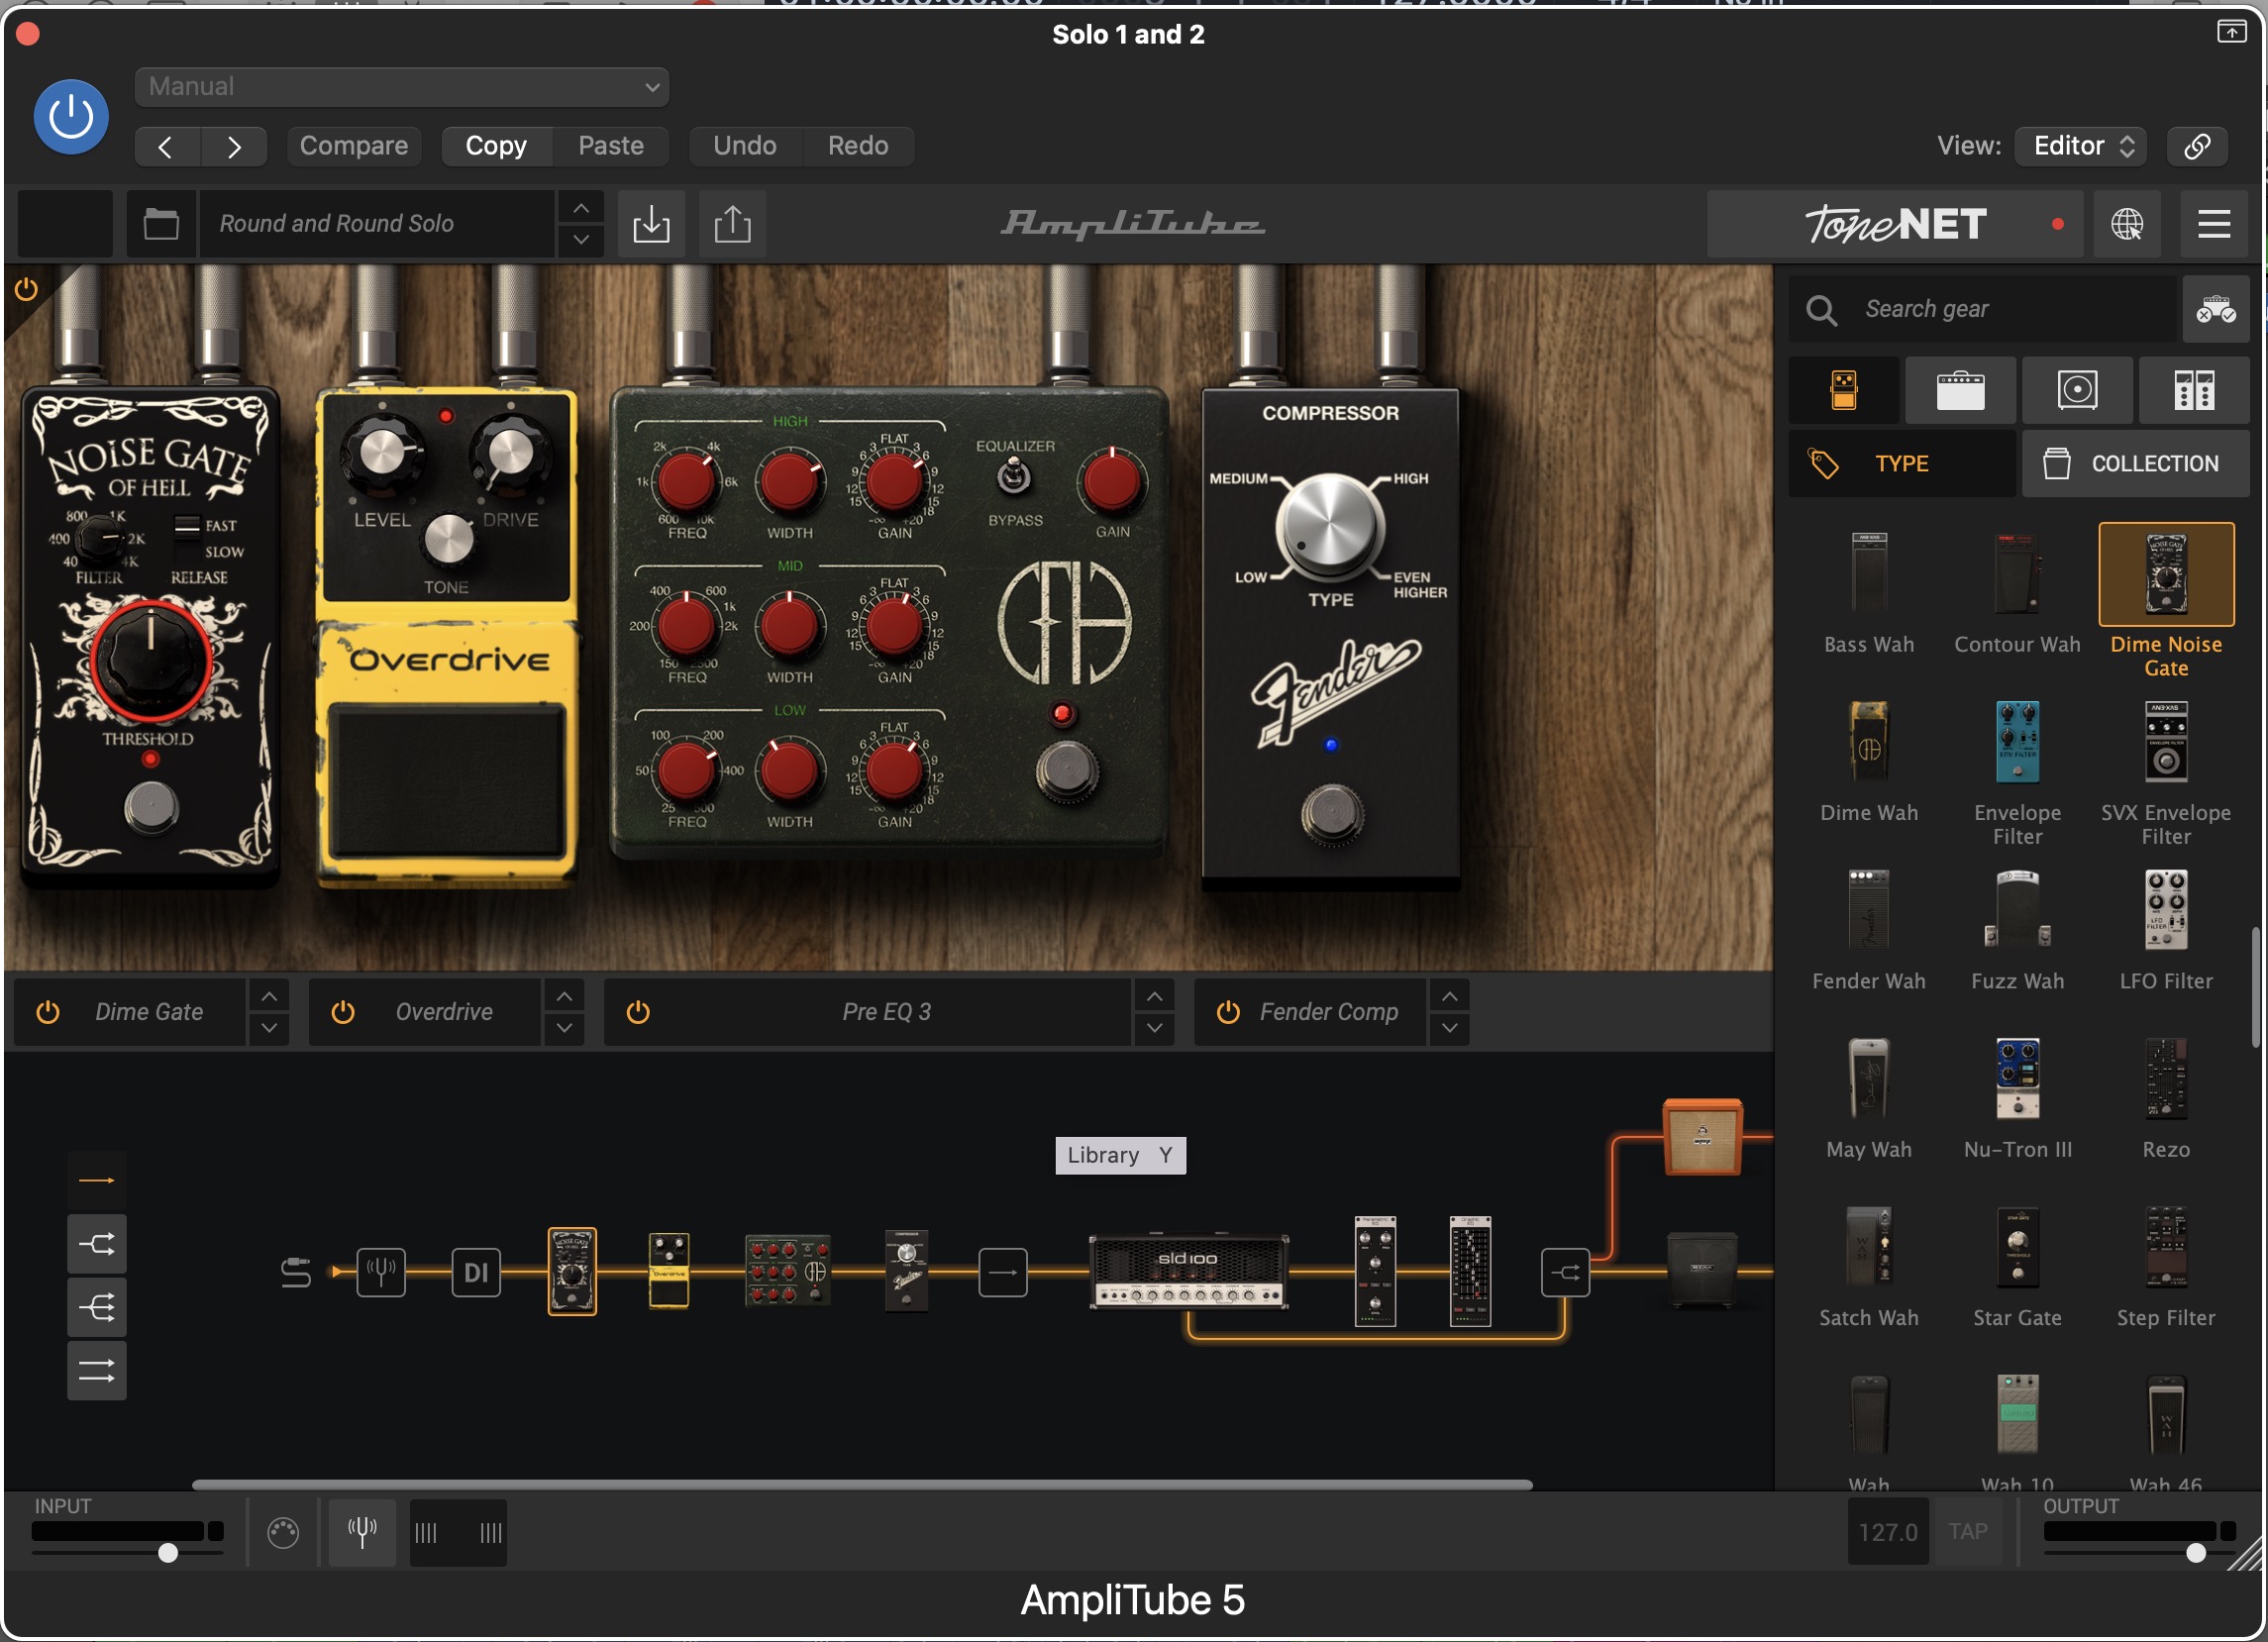Image resolution: width=2268 pixels, height=1642 pixels.
Task: Click the share preset upload icon
Action: click(x=733, y=224)
